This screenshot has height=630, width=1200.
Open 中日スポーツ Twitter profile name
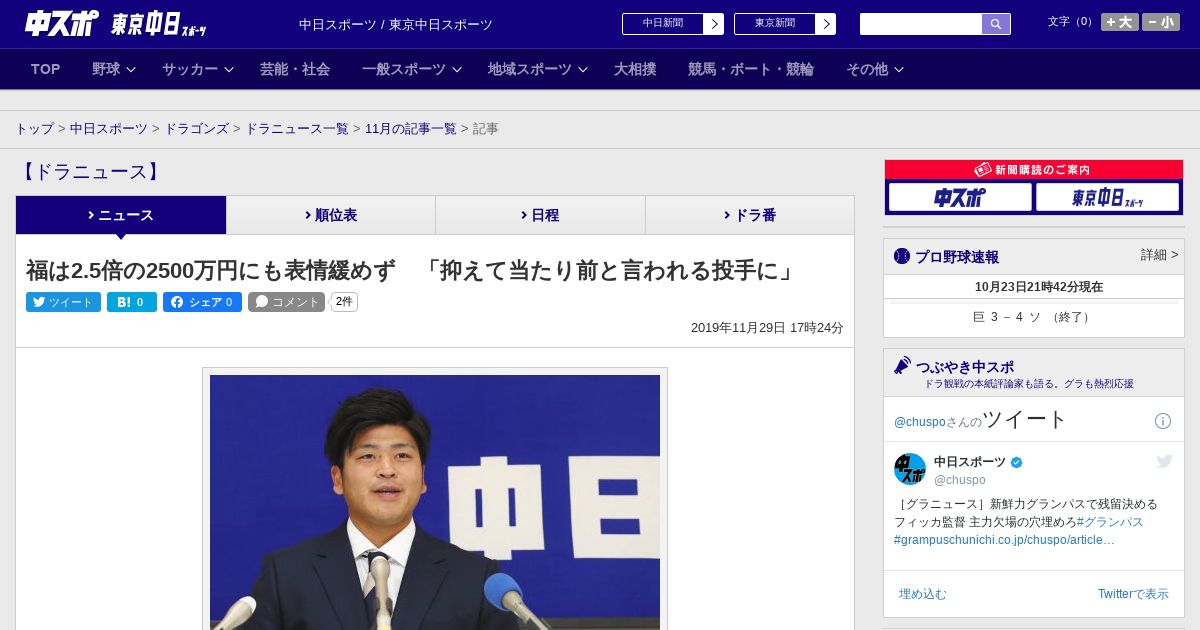click(x=970, y=462)
